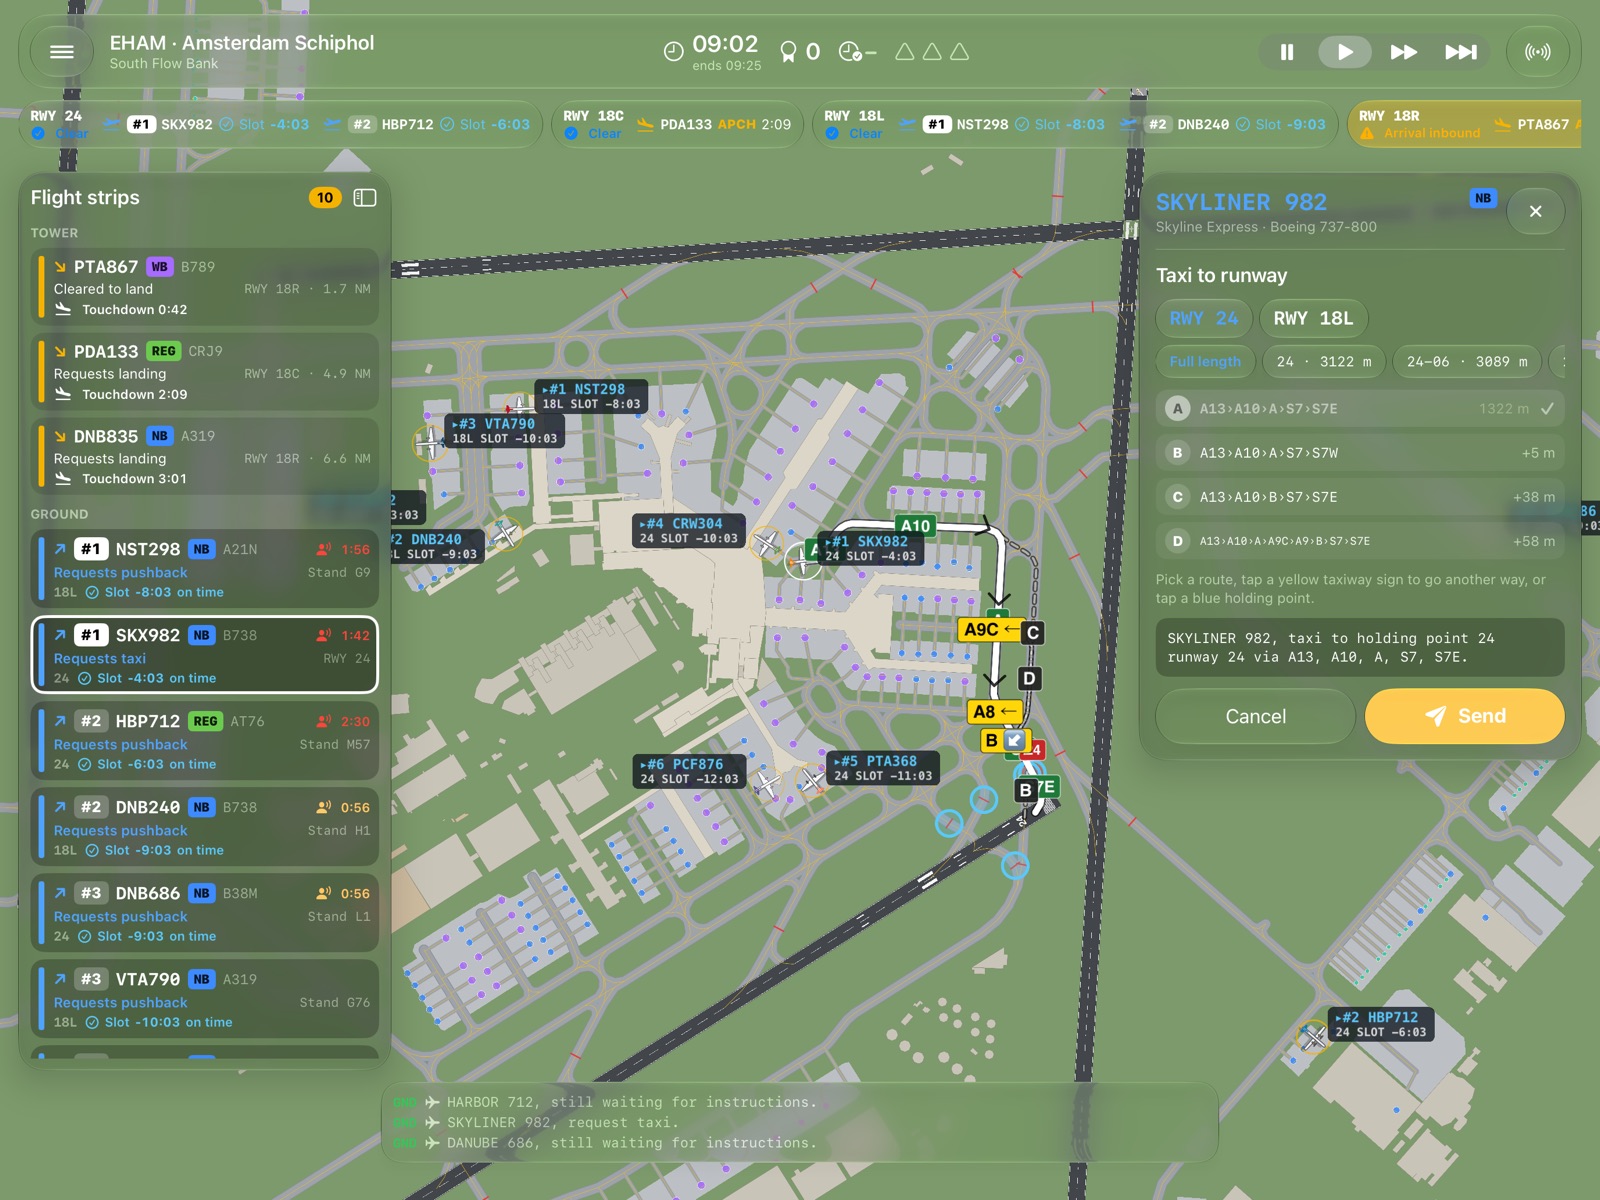Open the hamburger main menu
The height and width of the screenshot is (1200, 1600).
click(x=62, y=52)
